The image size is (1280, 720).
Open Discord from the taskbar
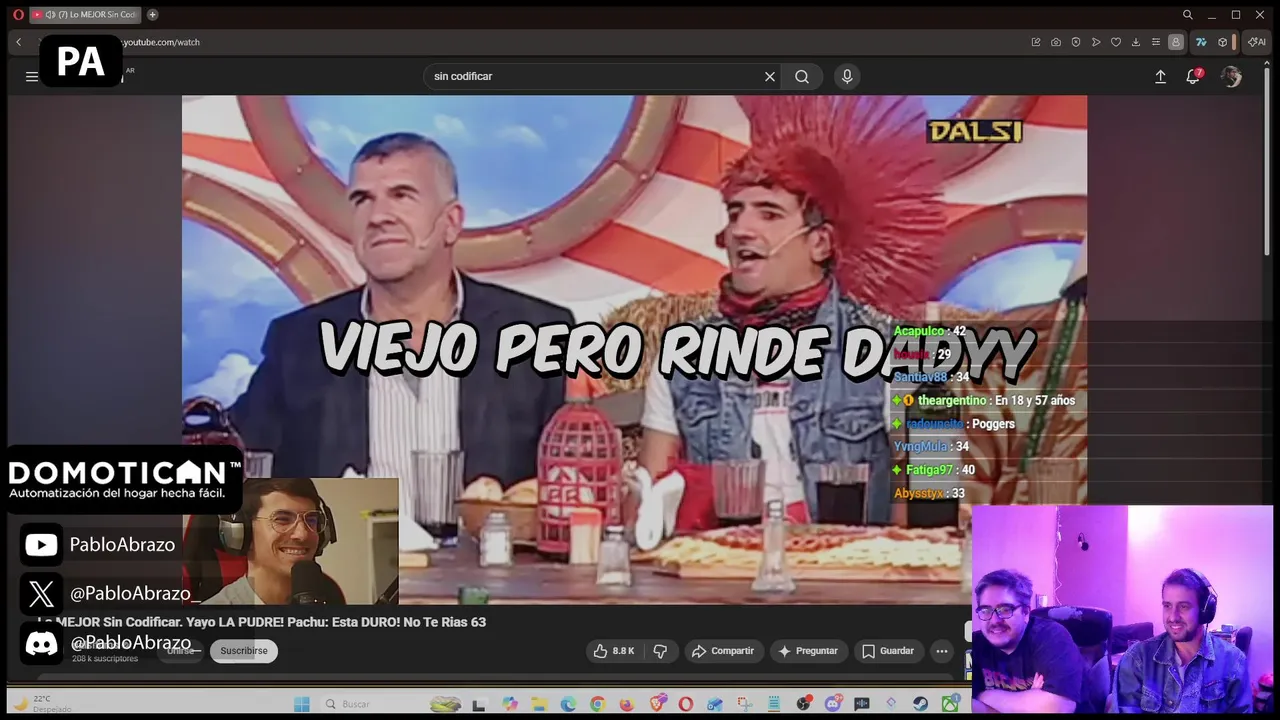coord(833,704)
